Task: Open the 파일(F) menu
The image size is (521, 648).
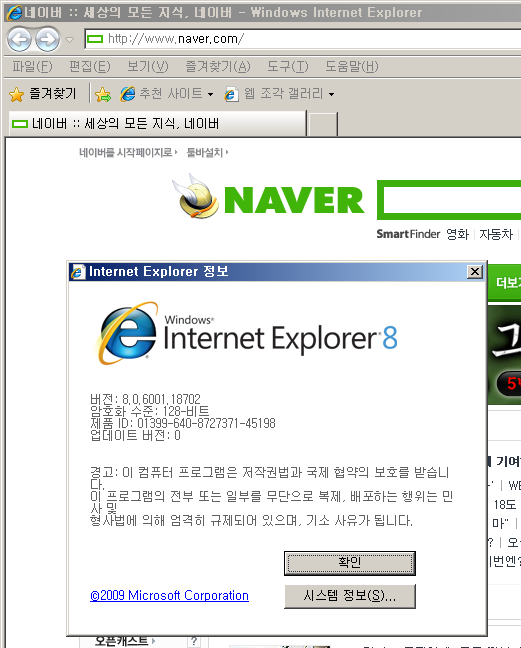Action: (32, 66)
